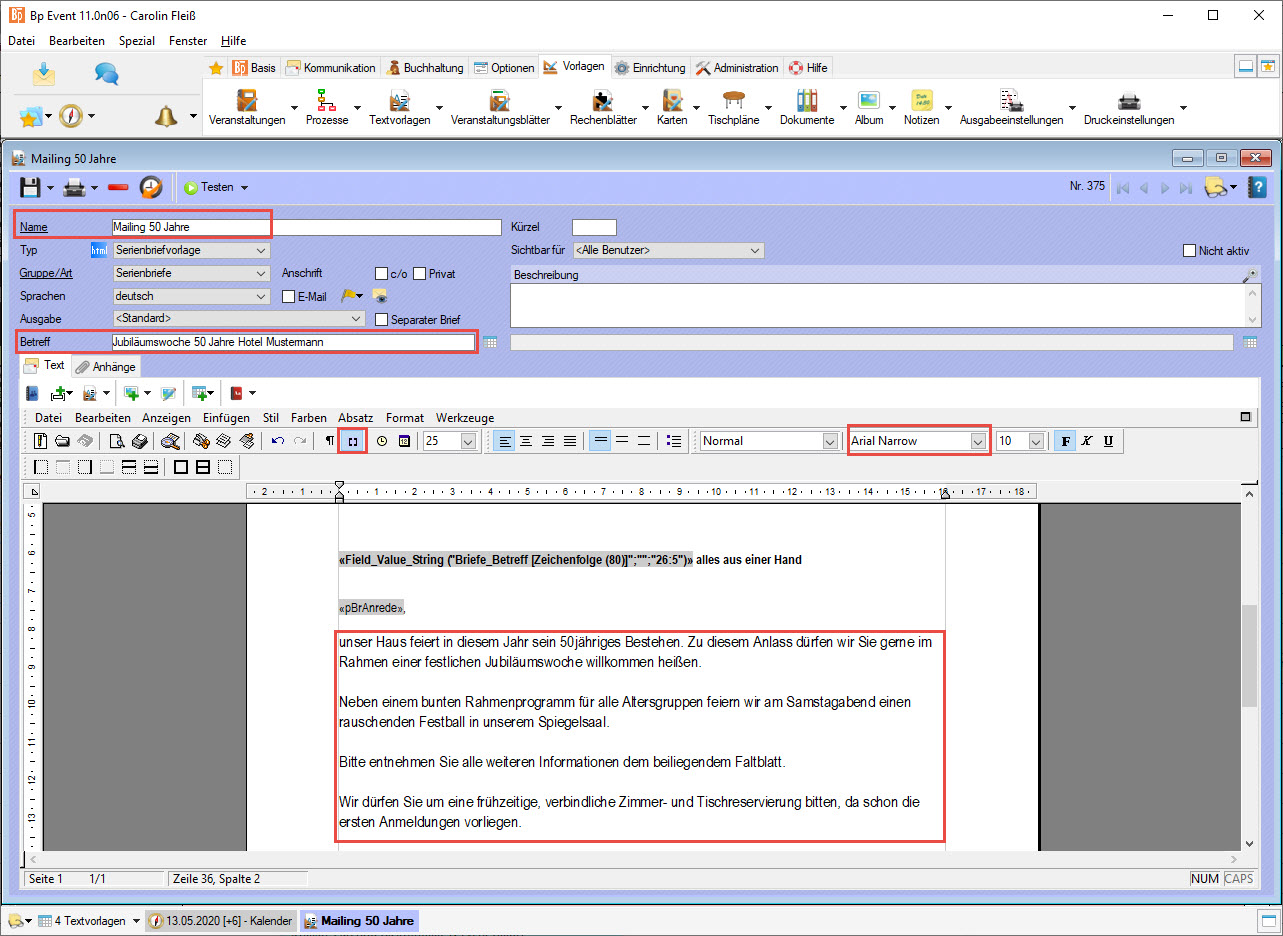Click the Prozesse ribbon icon
Screen dimensions: 1283x936
click(x=326, y=102)
